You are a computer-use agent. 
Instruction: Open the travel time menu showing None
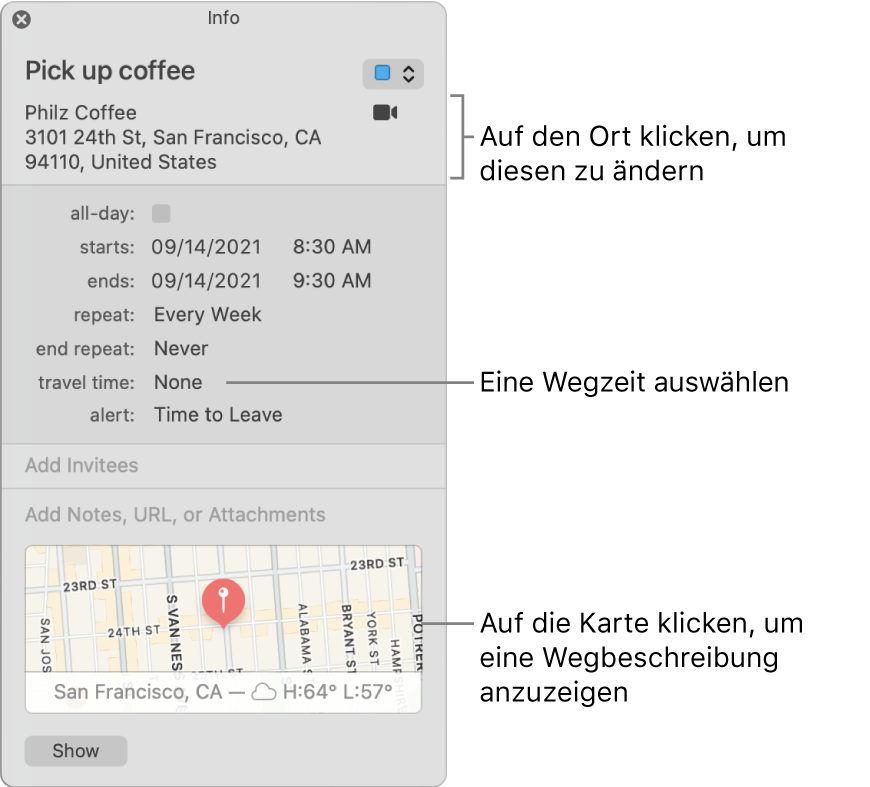178,382
